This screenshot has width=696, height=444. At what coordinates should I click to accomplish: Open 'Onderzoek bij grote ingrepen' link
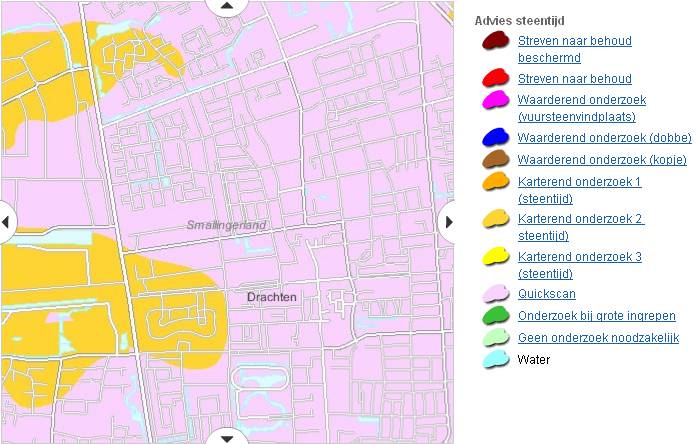[x=597, y=316]
